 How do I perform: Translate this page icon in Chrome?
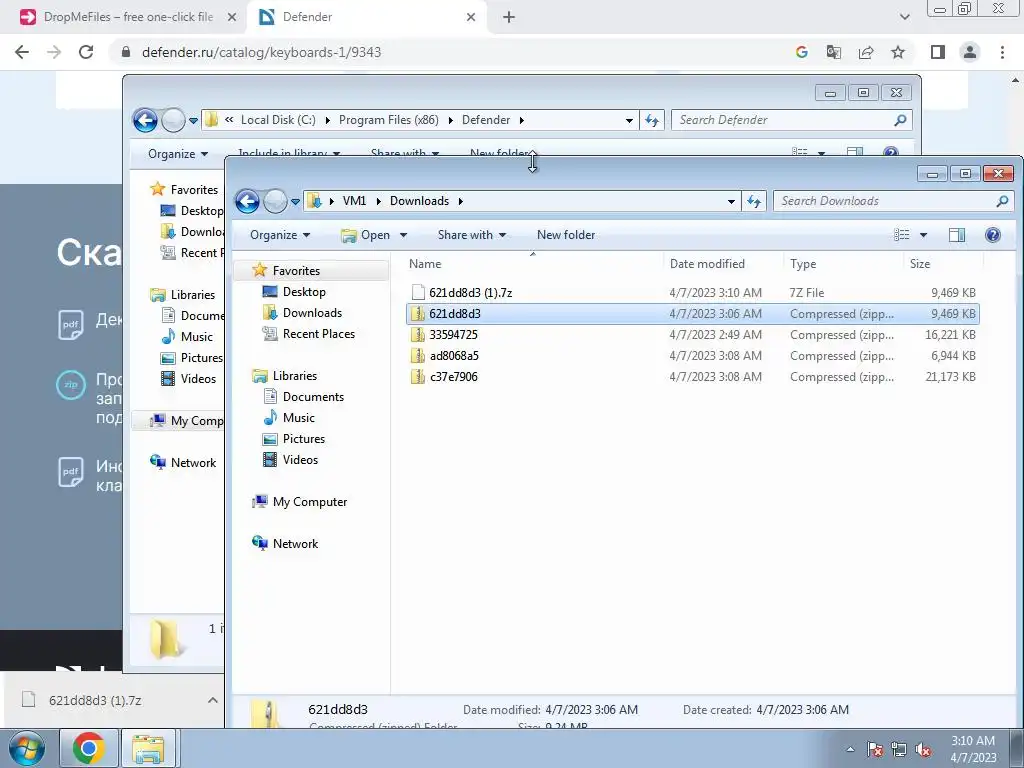coord(834,52)
